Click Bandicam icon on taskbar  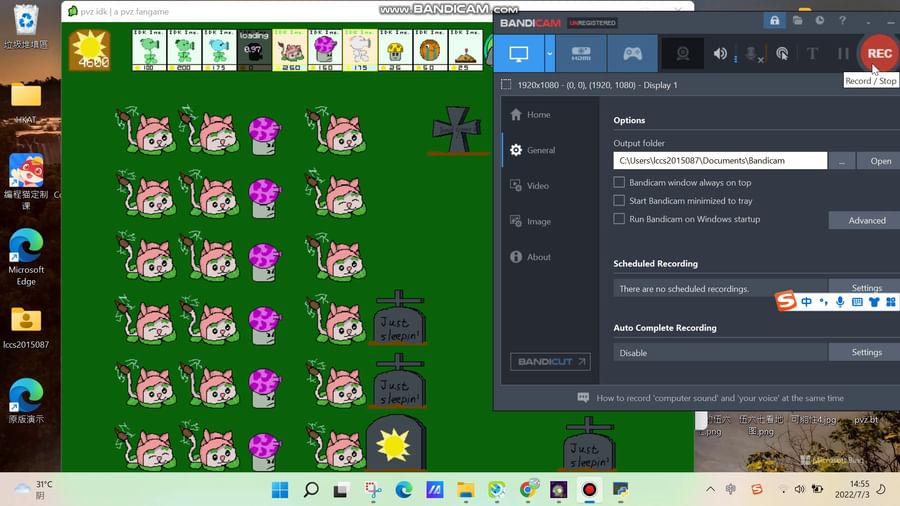tap(589, 490)
